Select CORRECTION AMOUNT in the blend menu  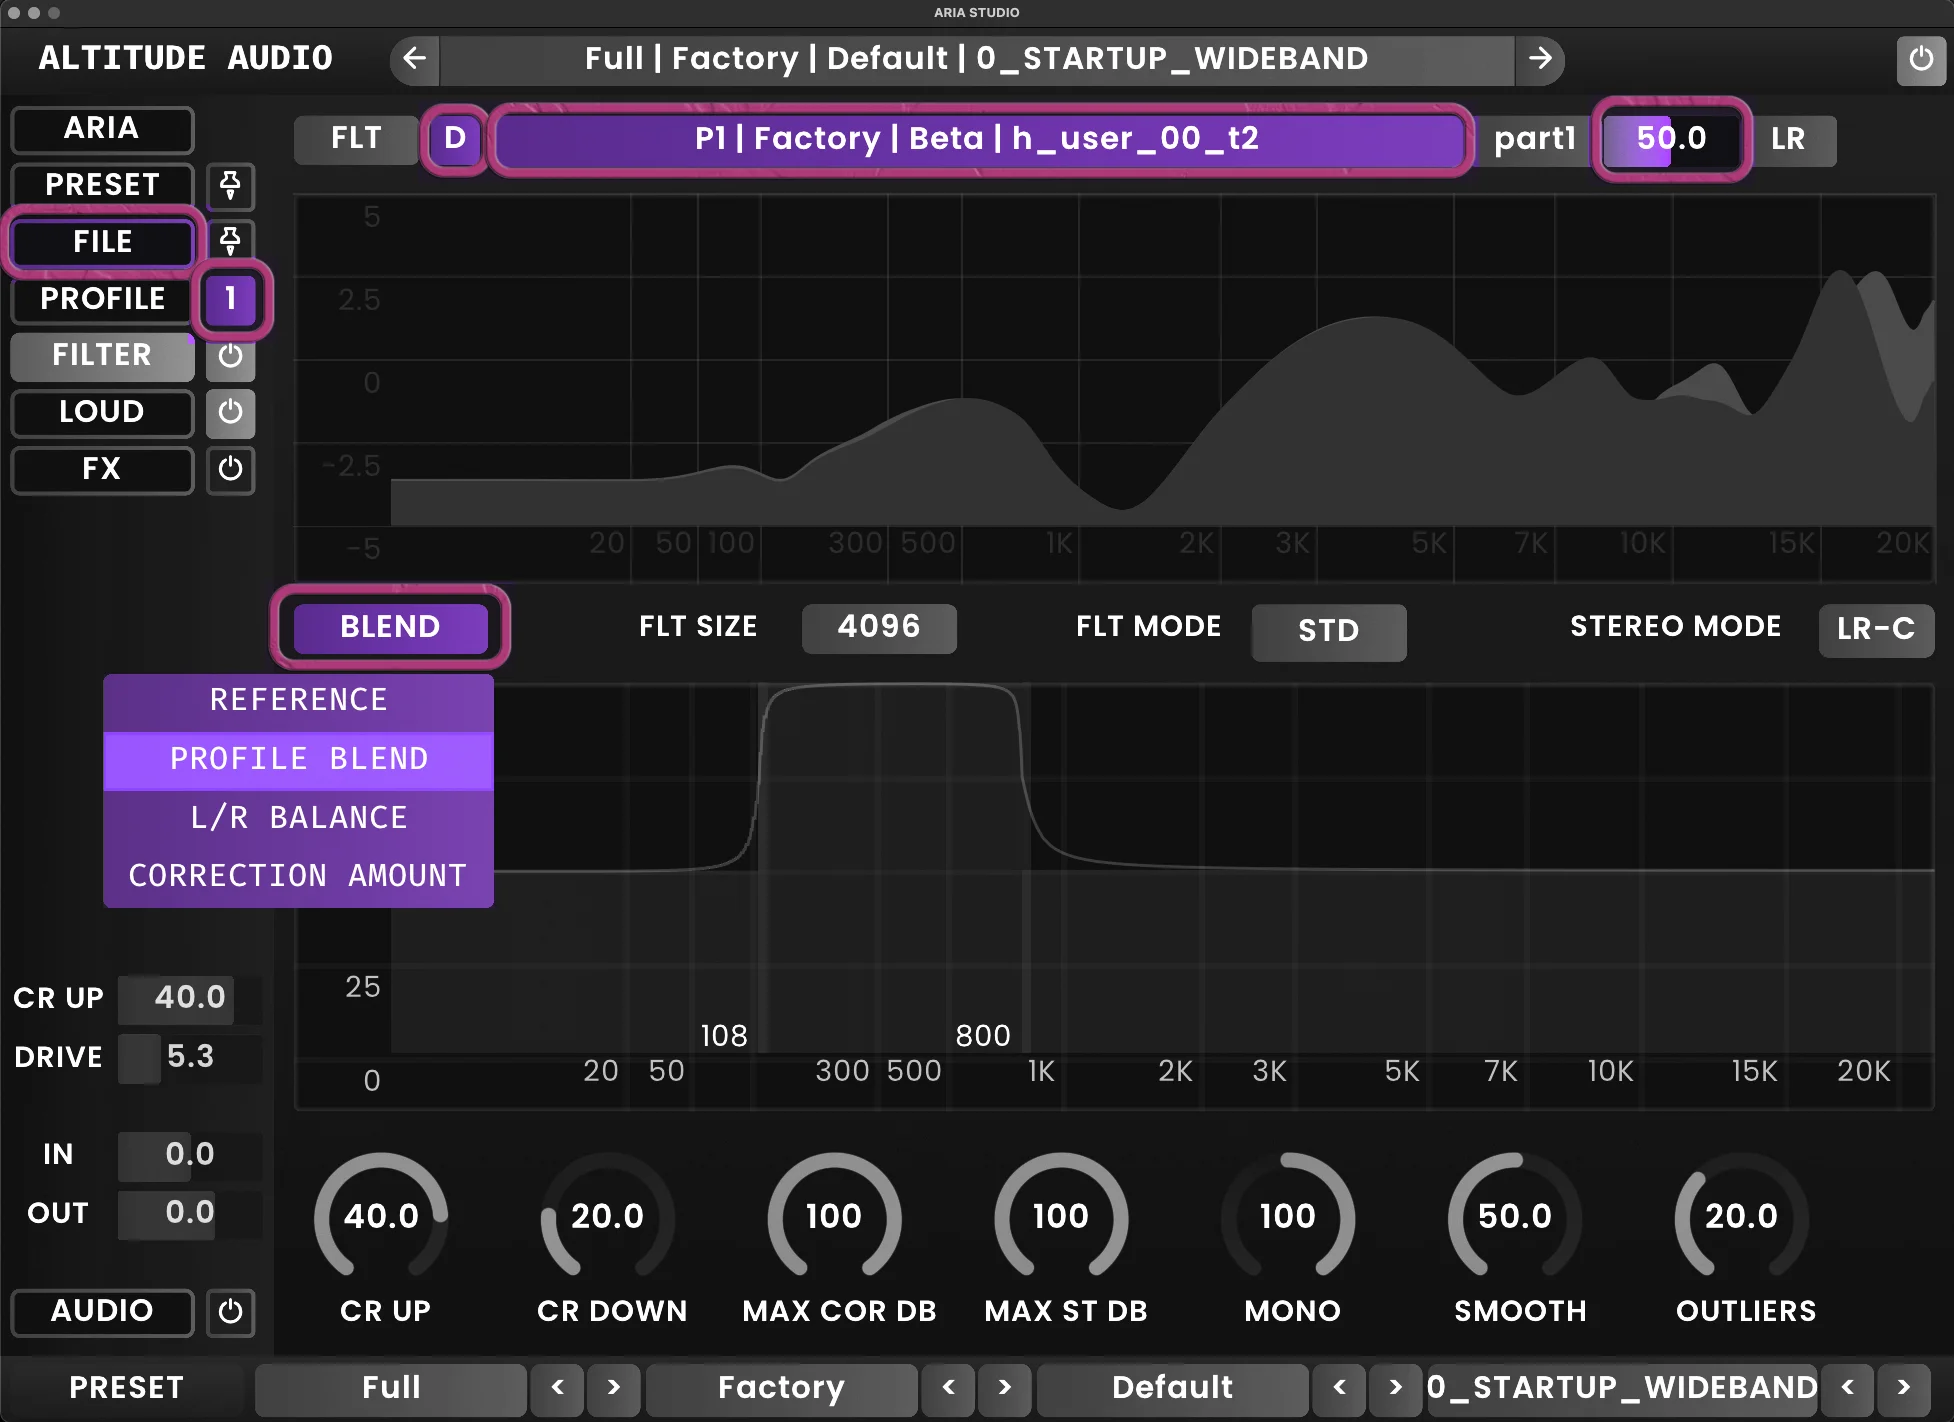point(297,875)
